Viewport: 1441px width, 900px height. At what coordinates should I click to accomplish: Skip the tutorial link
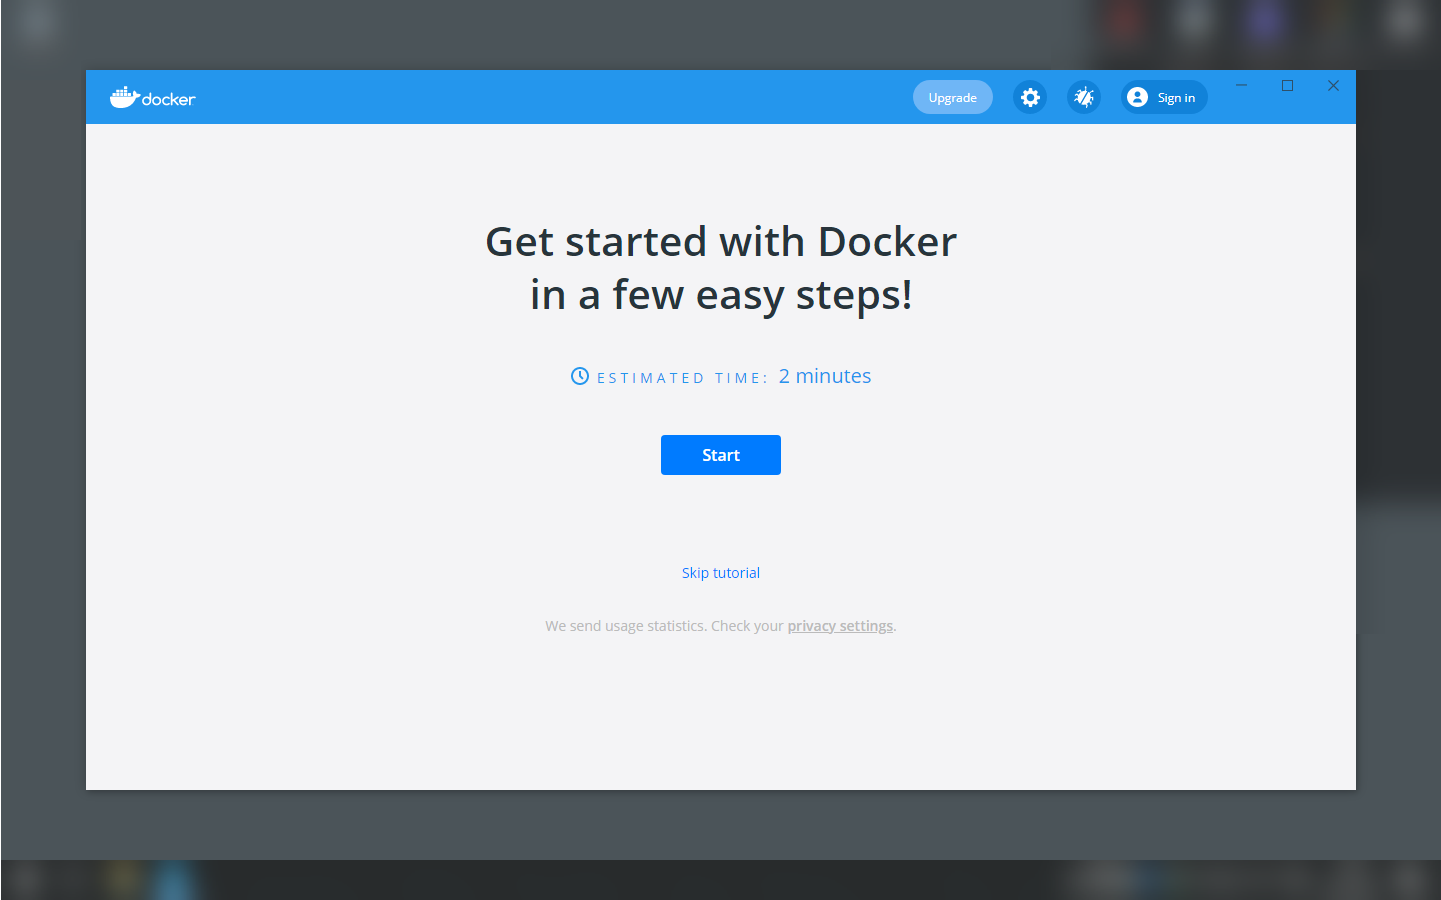[x=720, y=573]
